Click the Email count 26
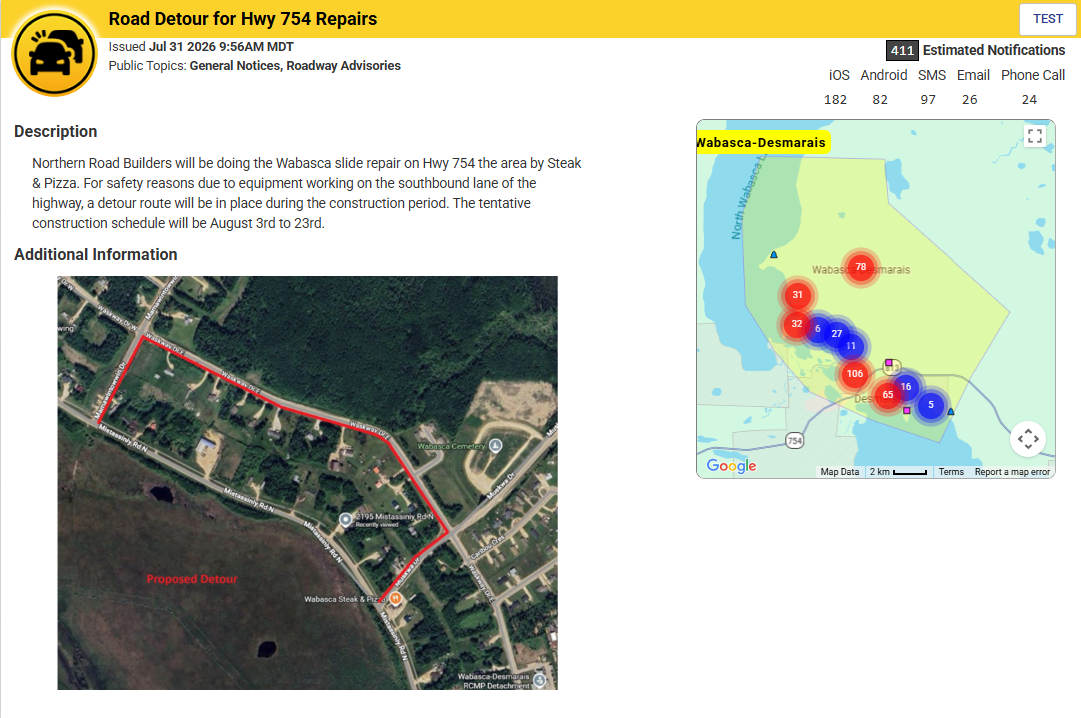This screenshot has height=718, width=1081. [969, 99]
